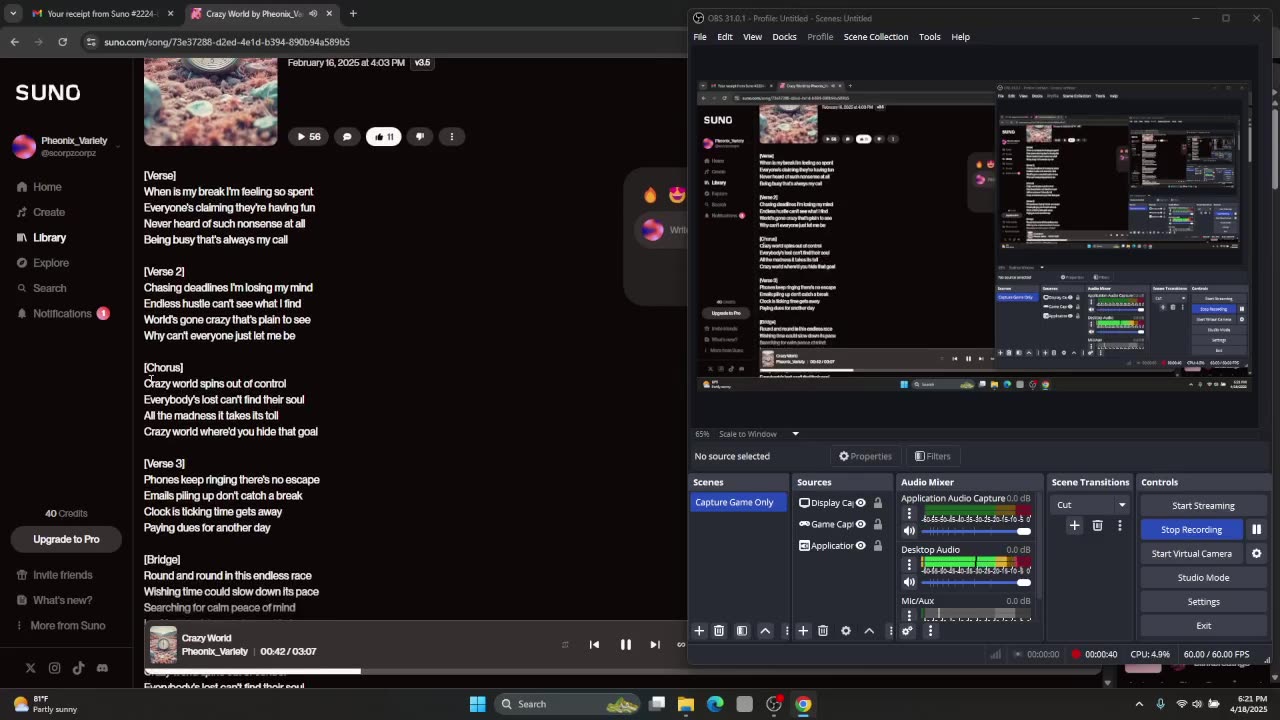The image size is (1280, 720).
Task: Move scene up in Scenes panel
Action: (x=765, y=631)
